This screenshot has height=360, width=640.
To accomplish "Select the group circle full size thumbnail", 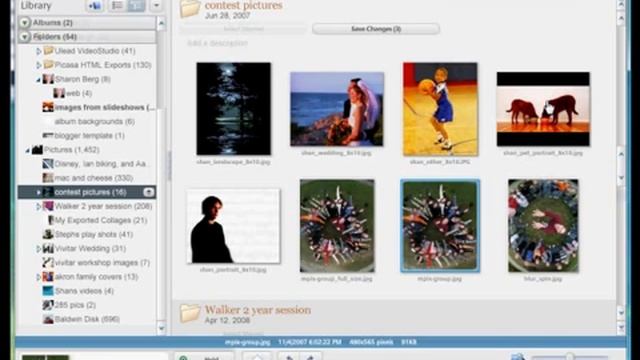I will (x=337, y=226).
